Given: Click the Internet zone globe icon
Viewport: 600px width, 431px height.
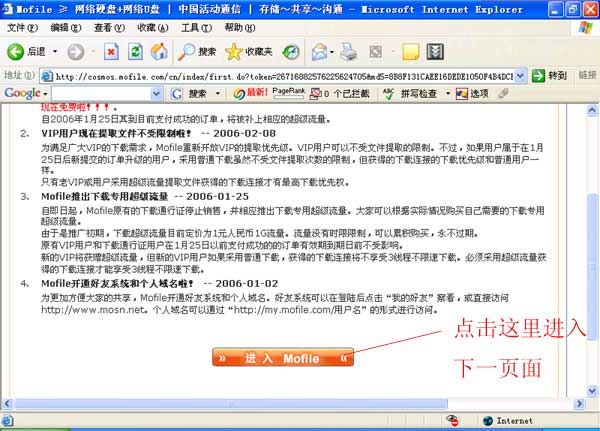Looking at the screenshot, I should point(488,421).
